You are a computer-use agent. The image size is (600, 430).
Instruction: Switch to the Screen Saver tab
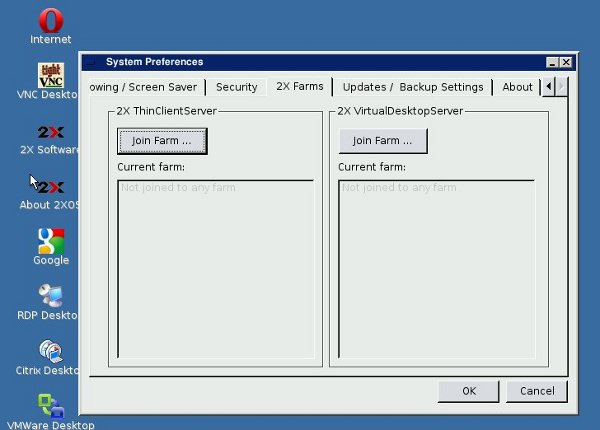pyautogui.click(x=146, y=87)
